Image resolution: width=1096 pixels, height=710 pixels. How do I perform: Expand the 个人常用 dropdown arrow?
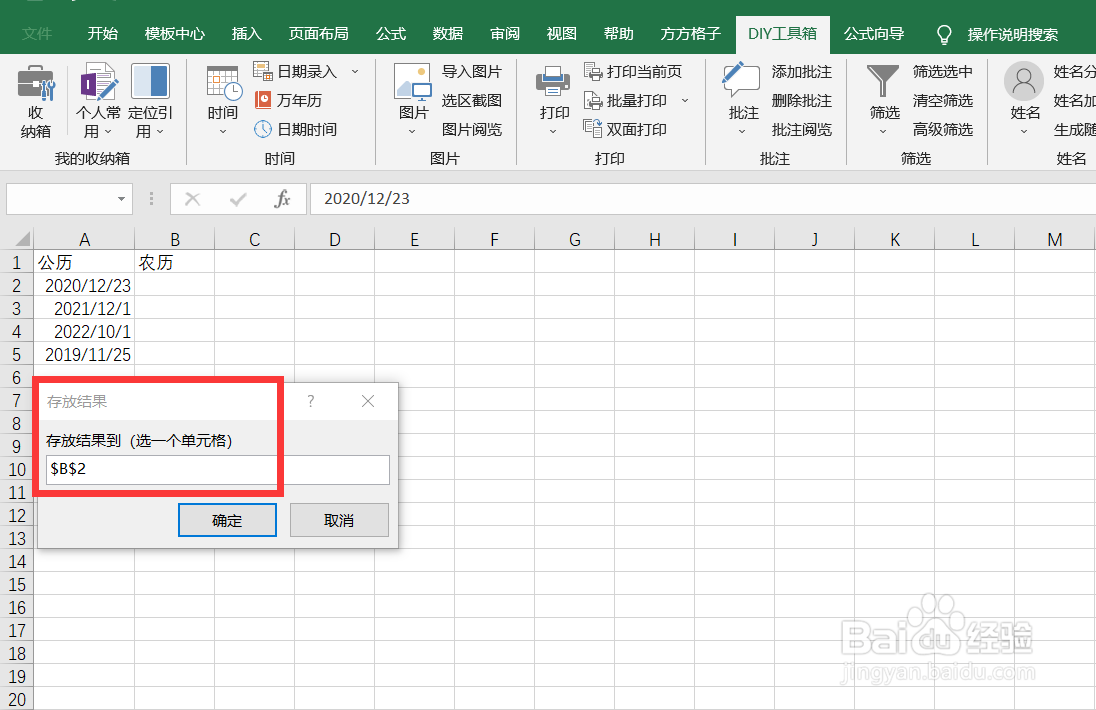click(x=108, y=131)
